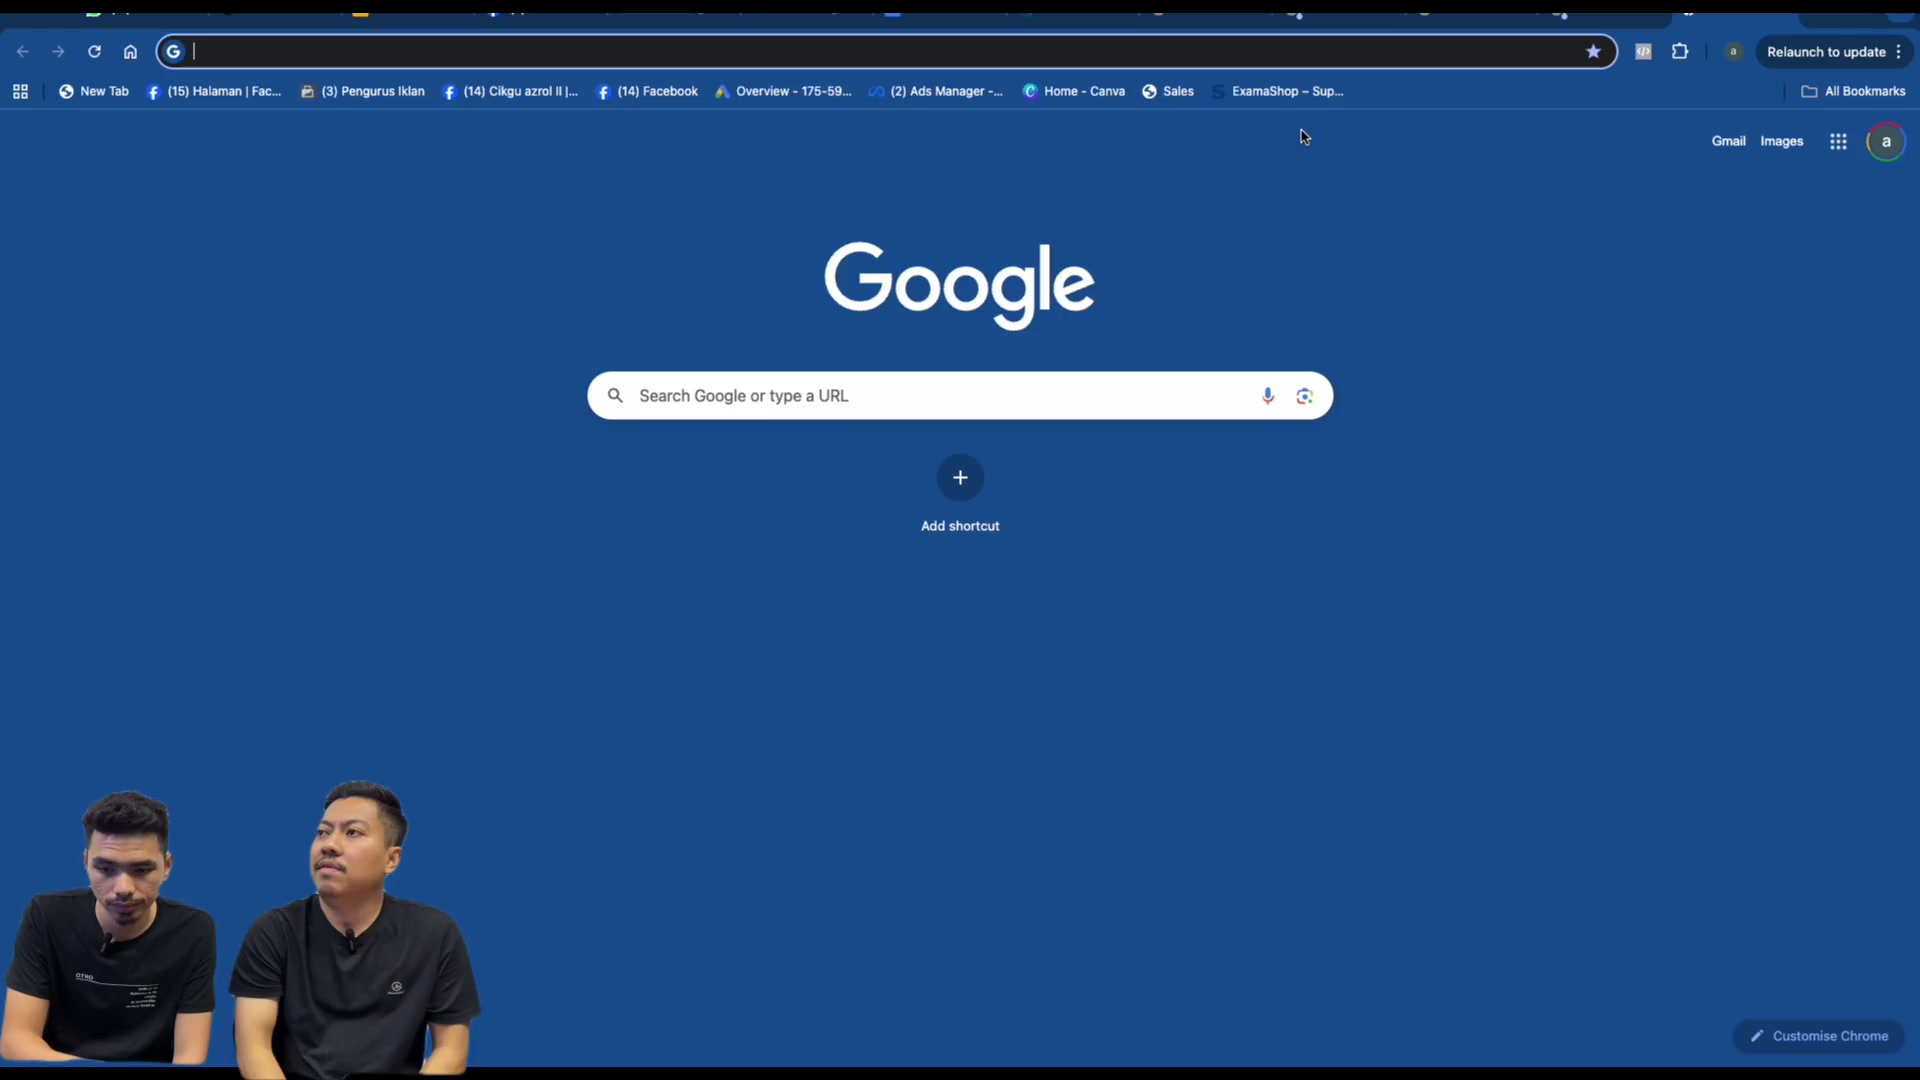Open the home page icon
Image resolution: width=1920 pixels, height=1080 pixels.
(x=130, y=51)
